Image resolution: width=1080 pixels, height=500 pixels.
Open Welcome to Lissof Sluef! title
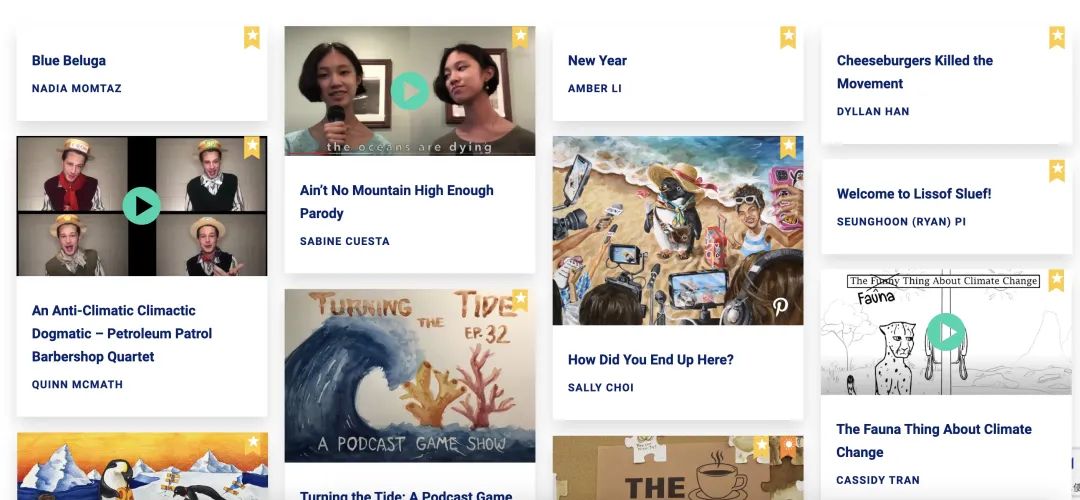(914, 194)
